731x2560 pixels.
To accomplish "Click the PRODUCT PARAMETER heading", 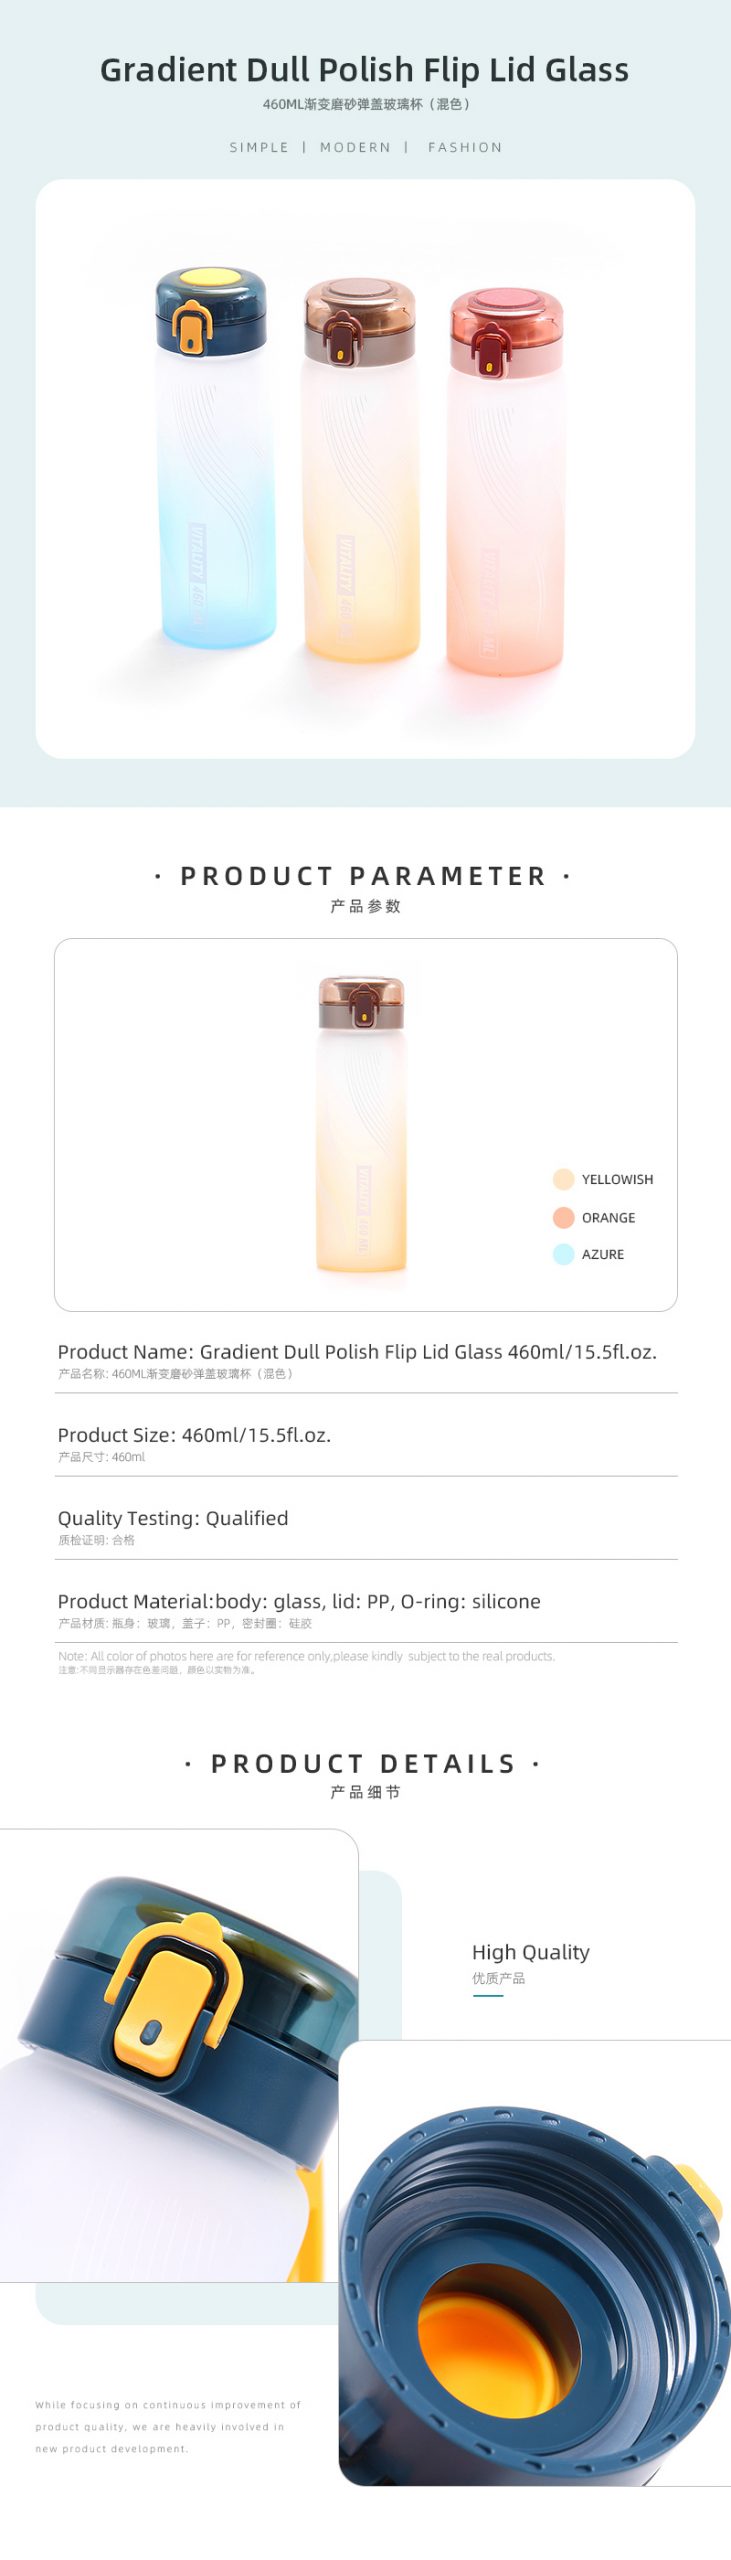I will click(x=364, y=876).
